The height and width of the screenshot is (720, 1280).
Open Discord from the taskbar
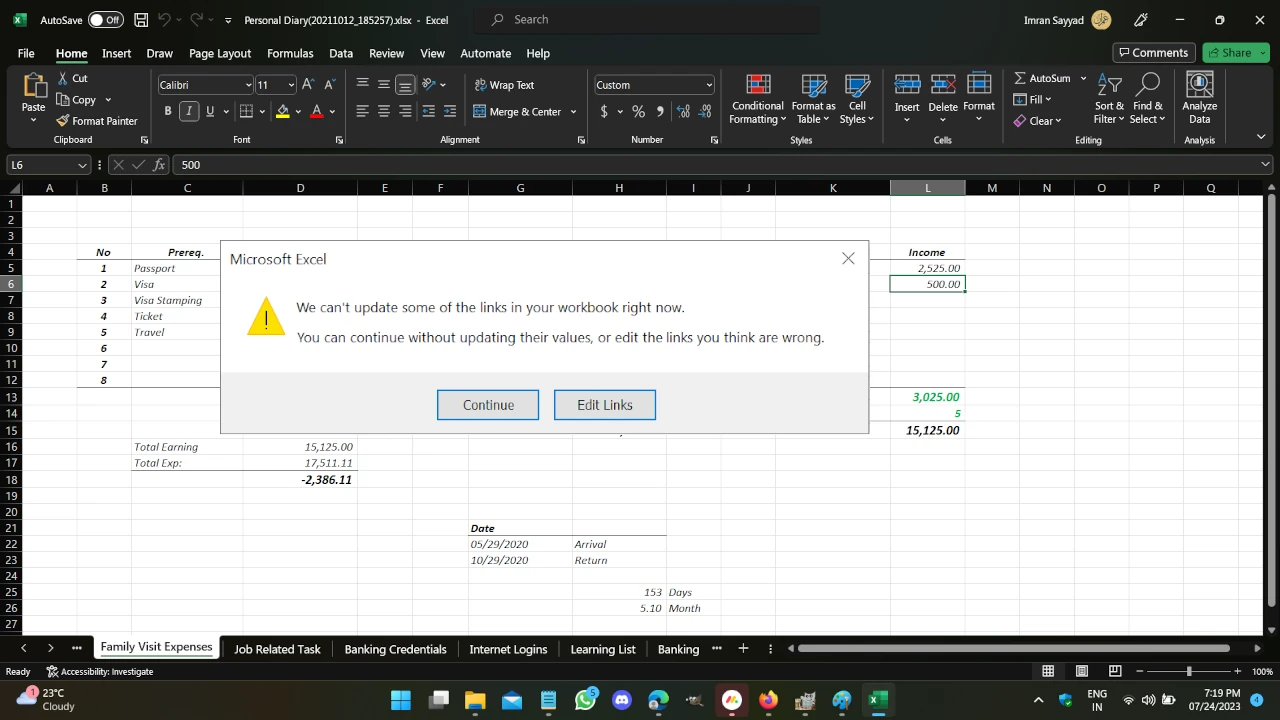622,700
